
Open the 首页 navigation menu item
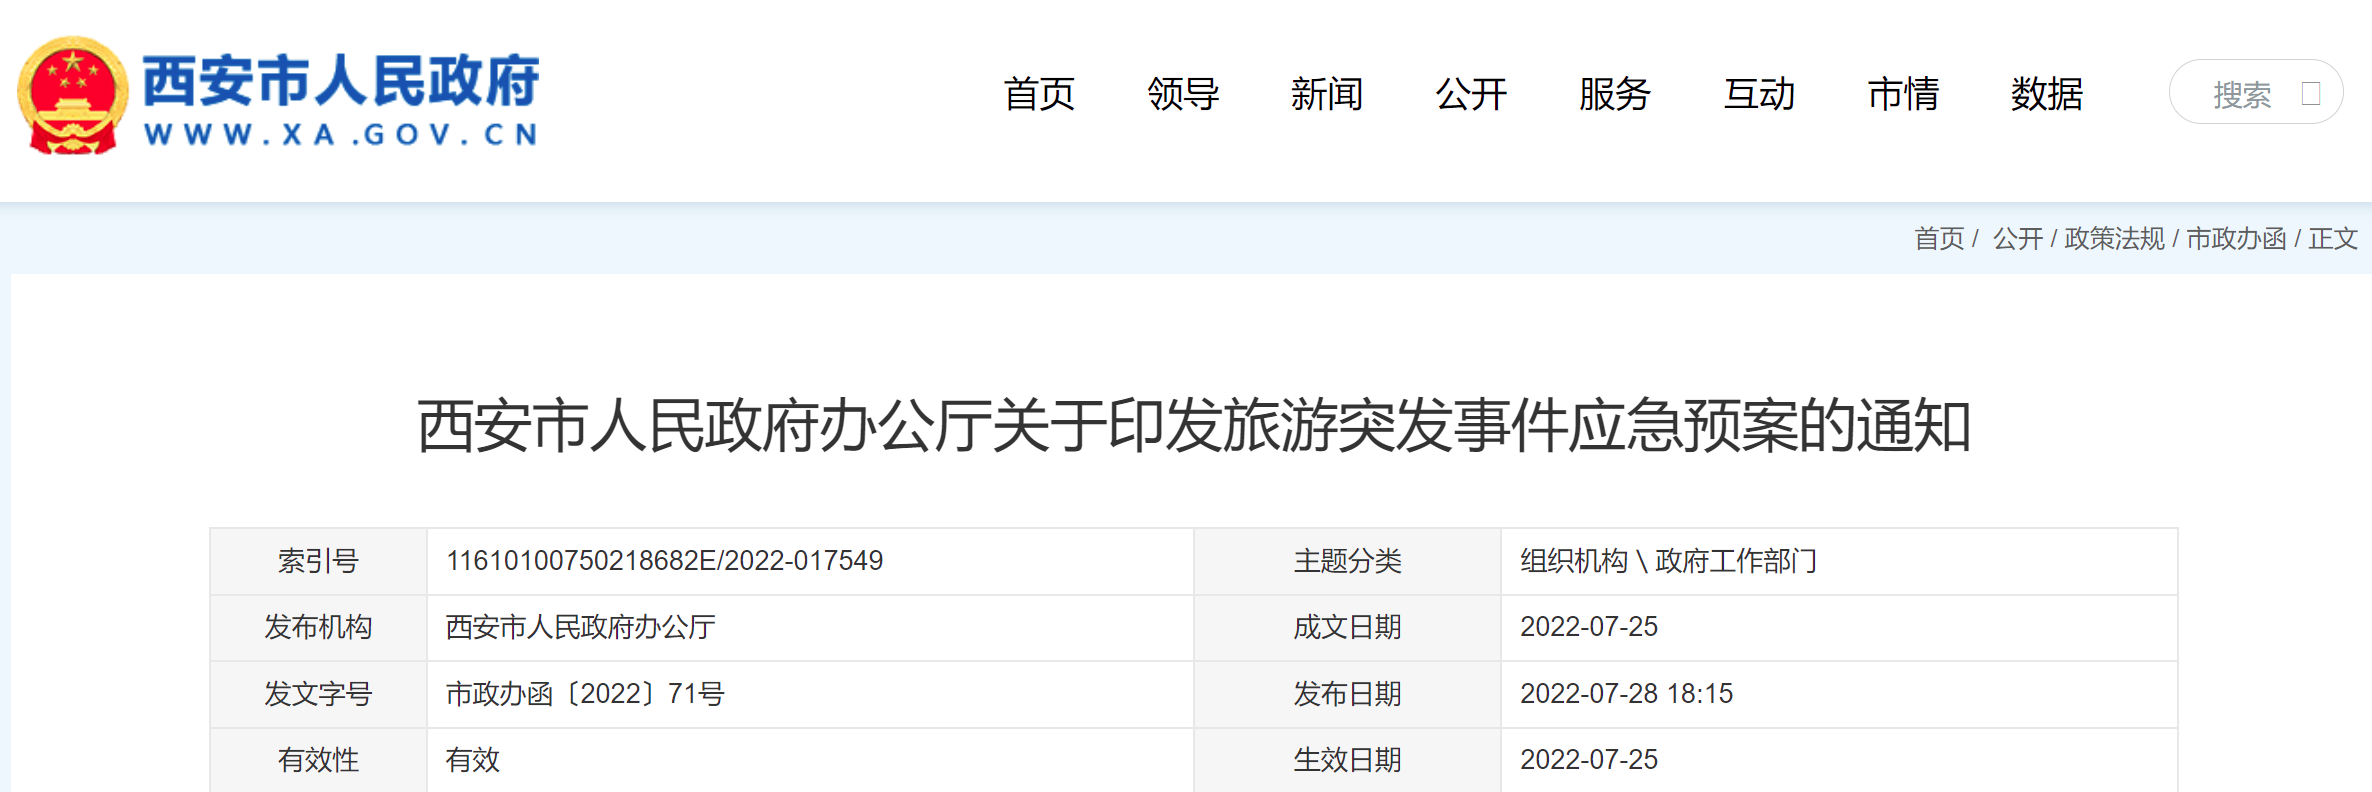(x=1039, y=94)
